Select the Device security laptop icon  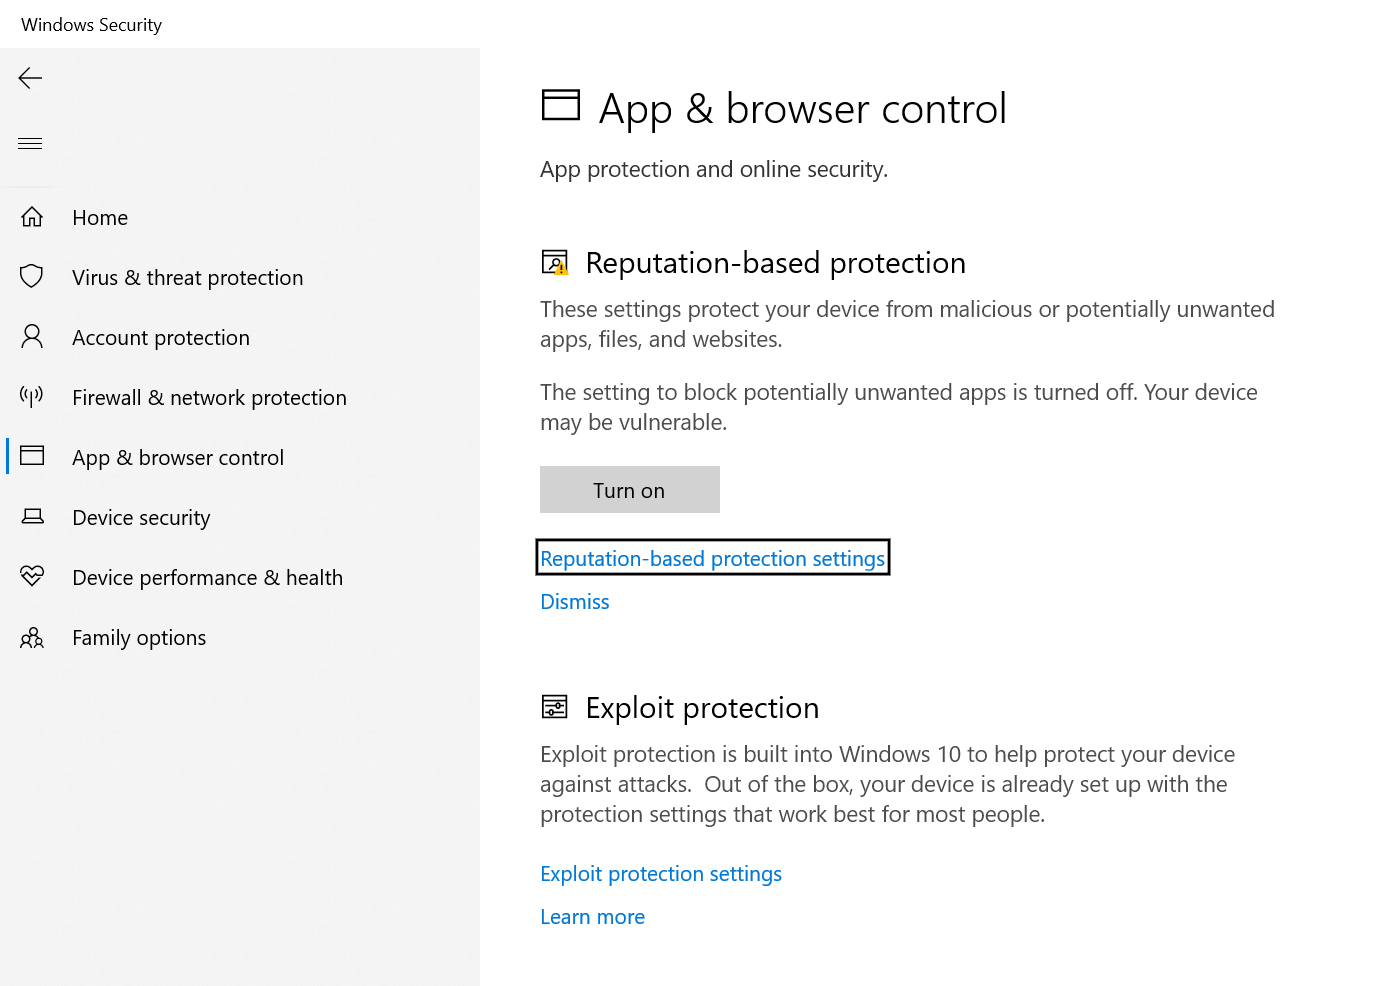tap(31, 517)
